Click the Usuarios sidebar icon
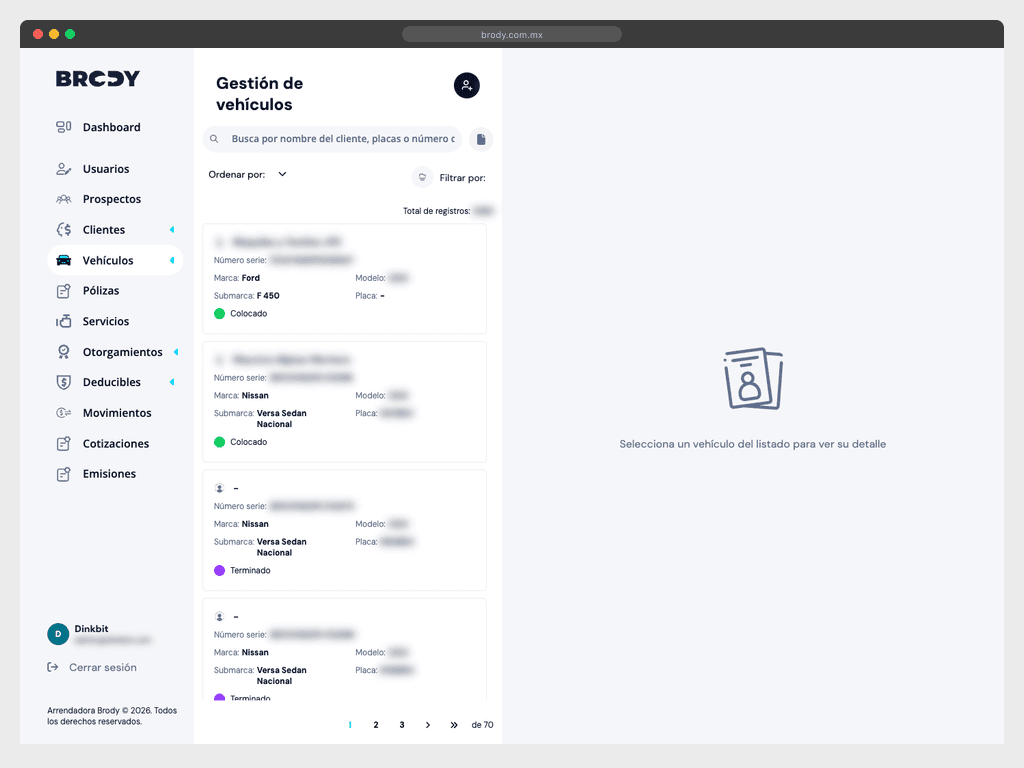Viewport: 1024px width, 768px height. [x=63, y=169]
